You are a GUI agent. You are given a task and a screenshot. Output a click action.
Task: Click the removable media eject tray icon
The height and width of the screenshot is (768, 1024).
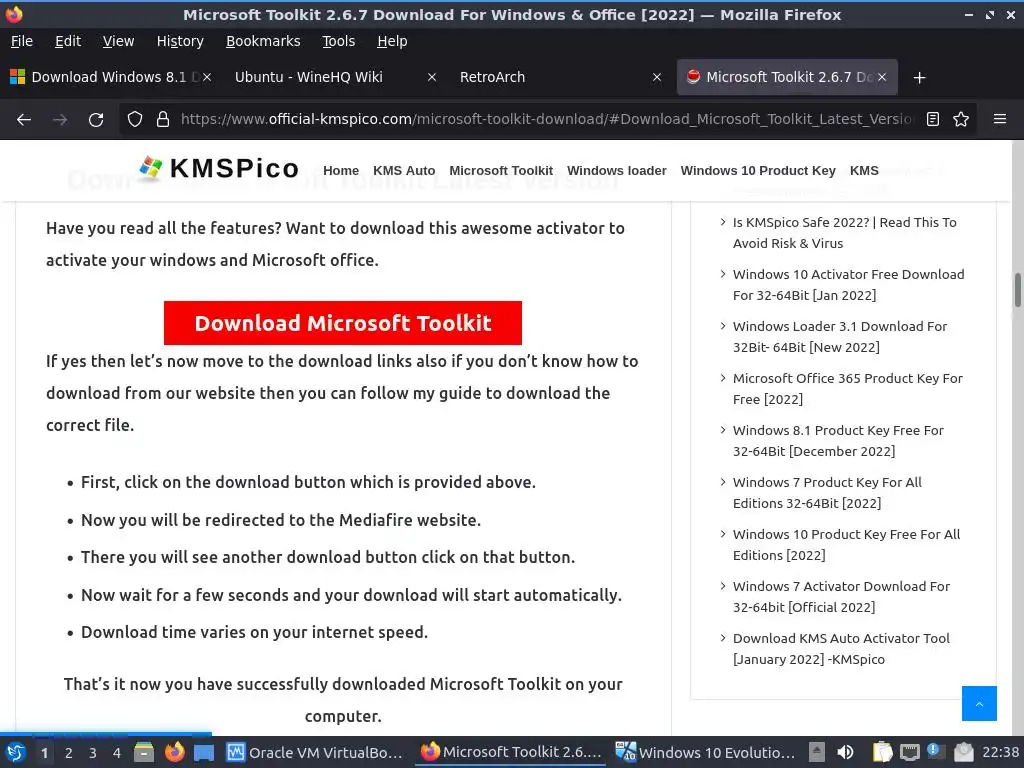[816, 752]
